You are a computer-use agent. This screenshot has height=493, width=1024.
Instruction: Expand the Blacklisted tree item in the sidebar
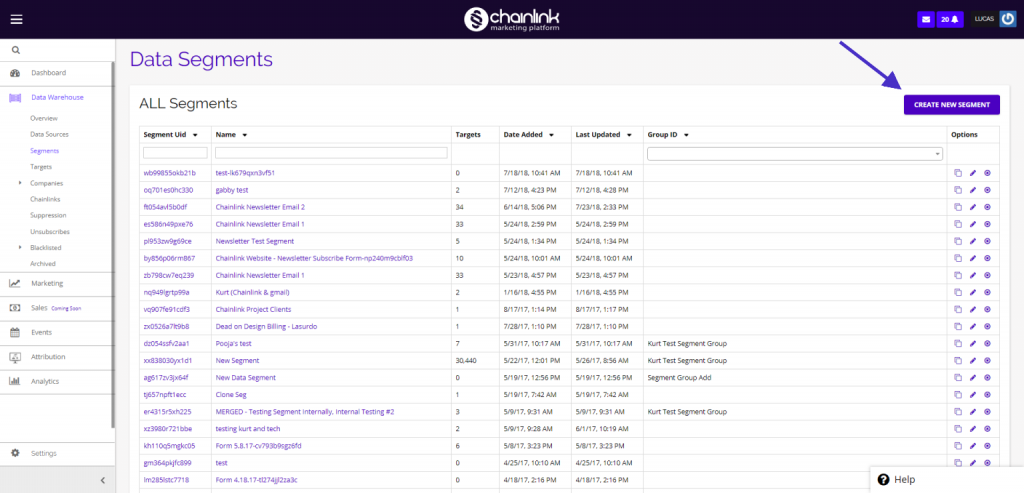point(20,247)
